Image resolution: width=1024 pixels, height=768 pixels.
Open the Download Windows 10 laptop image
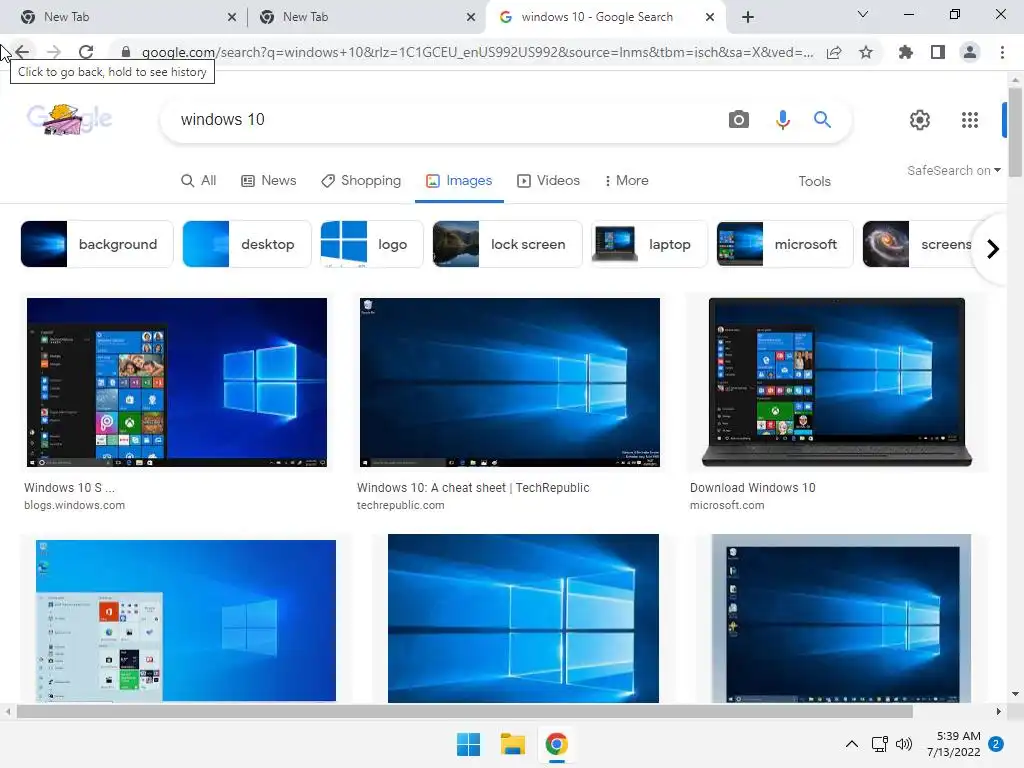[837, 383]
